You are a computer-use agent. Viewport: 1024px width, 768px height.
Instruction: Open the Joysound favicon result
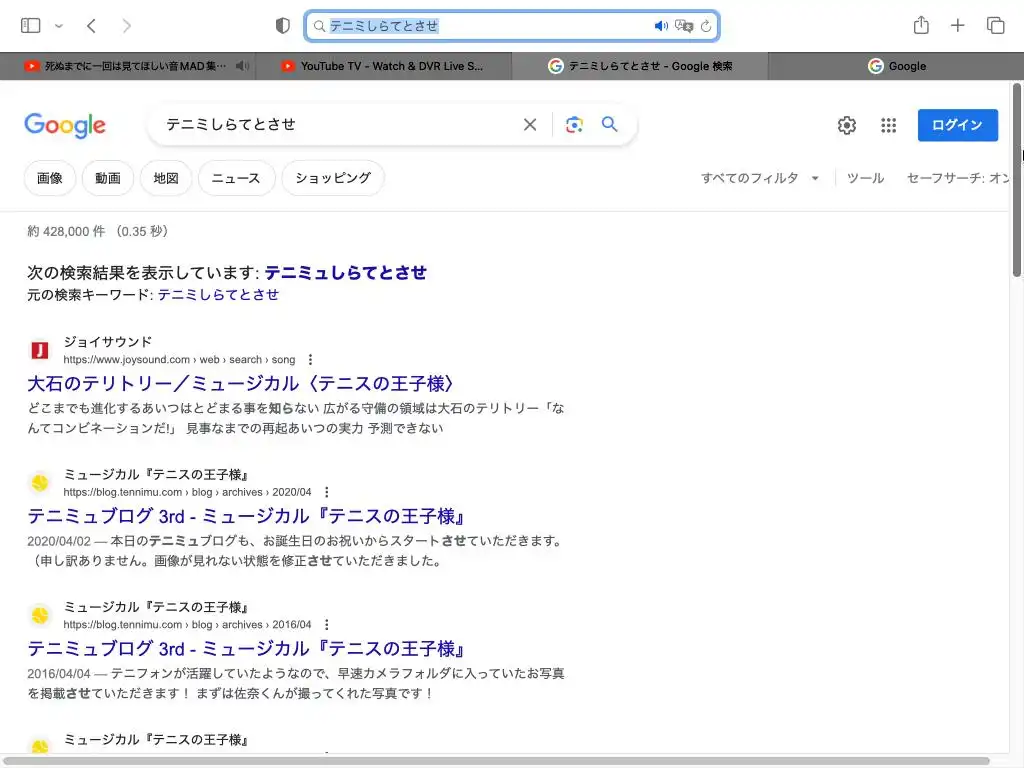coord(40,351)
